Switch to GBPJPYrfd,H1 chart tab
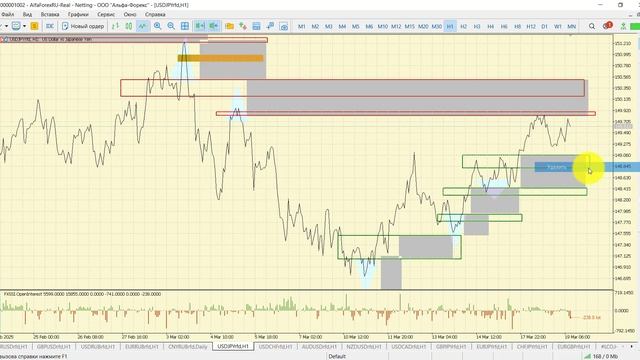Viewport: 640px width, 360px height. pos(451,347)
